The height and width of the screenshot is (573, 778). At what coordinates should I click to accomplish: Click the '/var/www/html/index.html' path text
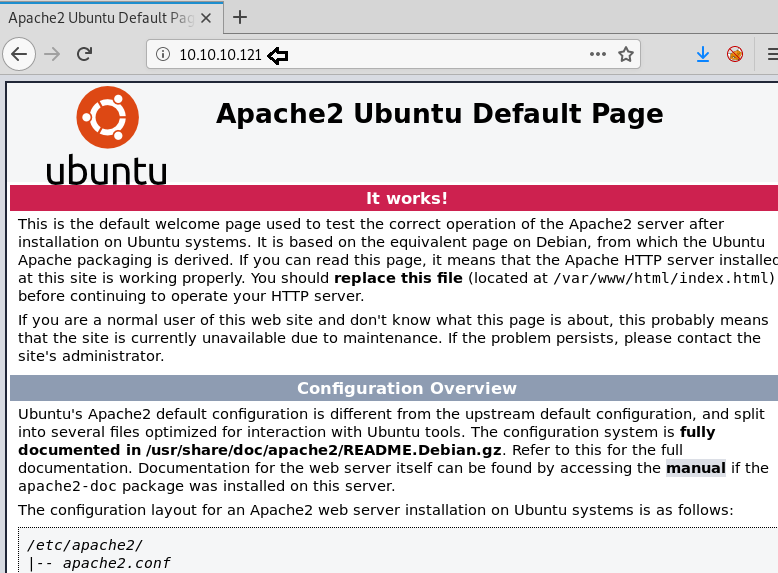coord(661,278)
